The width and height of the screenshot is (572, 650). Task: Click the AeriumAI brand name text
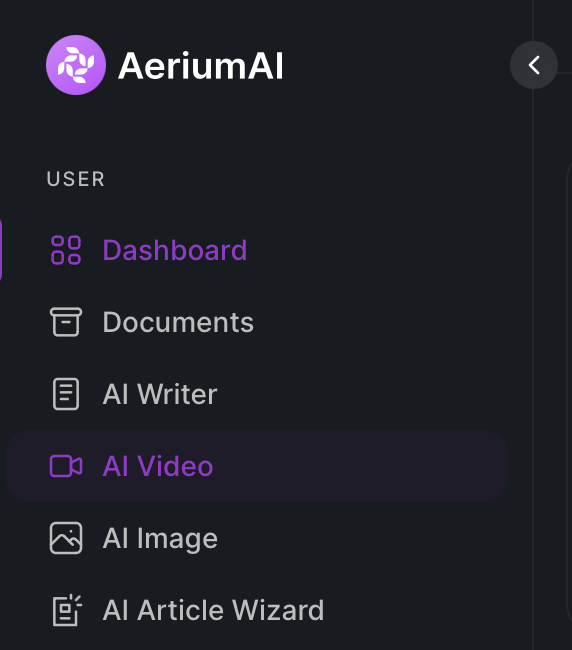(x=201, y=65)
